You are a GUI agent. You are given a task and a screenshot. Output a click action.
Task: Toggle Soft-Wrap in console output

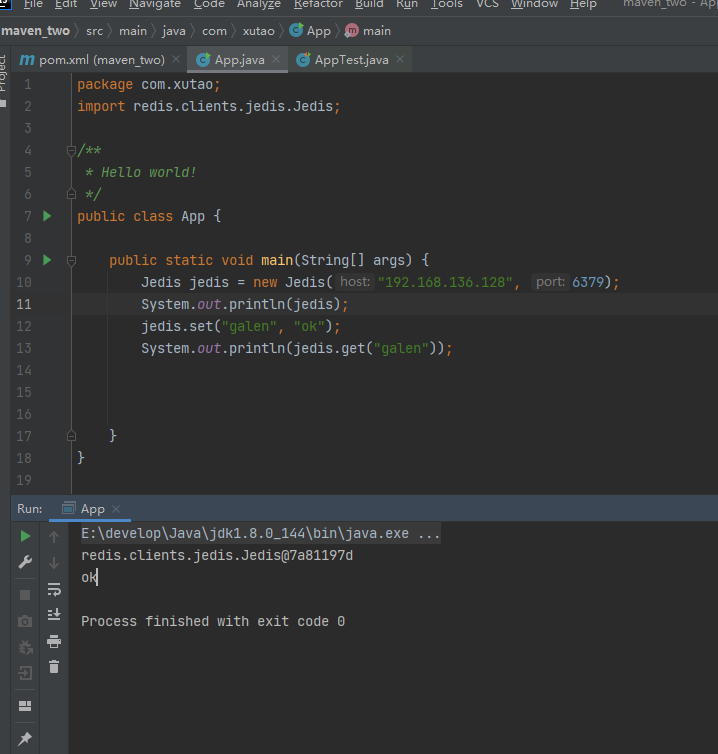54,589
